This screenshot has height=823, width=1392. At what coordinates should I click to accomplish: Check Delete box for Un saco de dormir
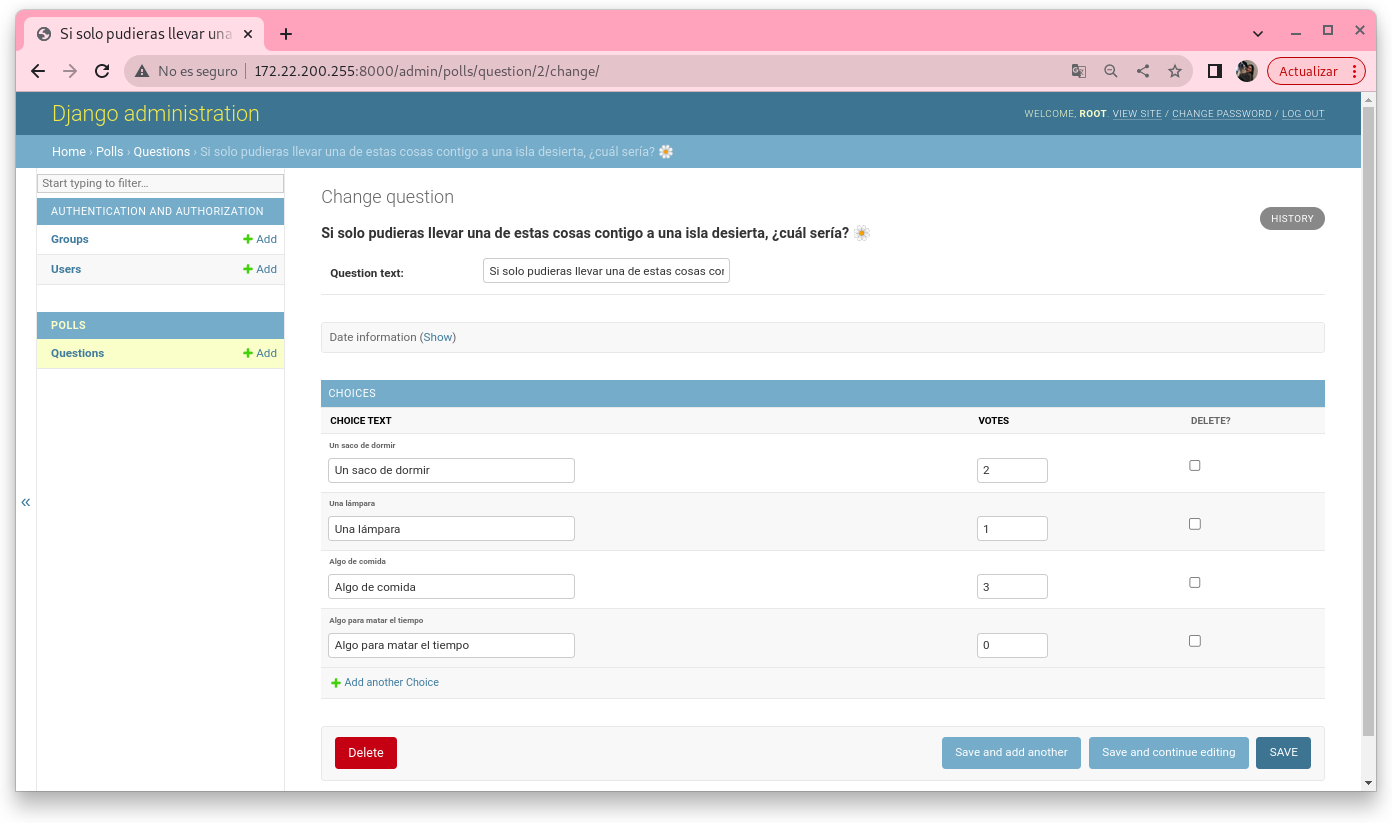1194,466
